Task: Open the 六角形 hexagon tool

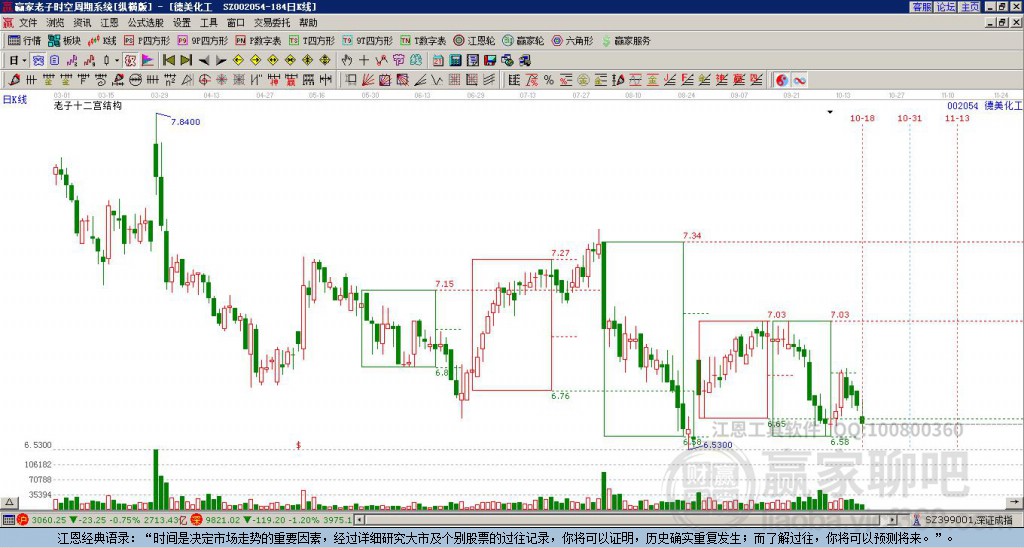Action: click(572, 40)
